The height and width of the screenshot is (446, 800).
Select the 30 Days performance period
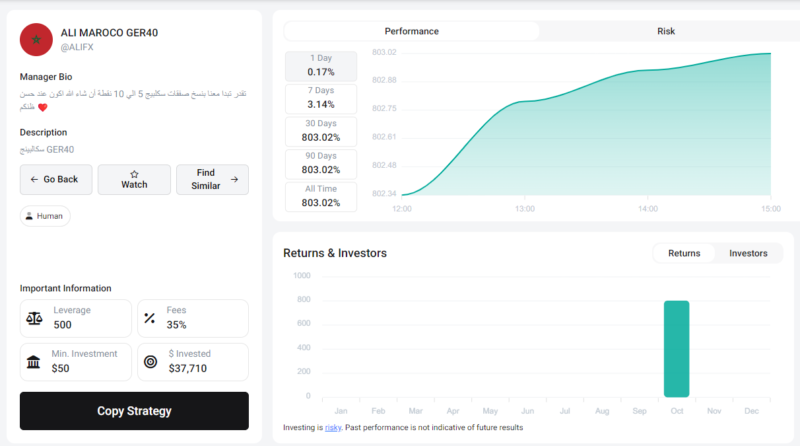pyautogui.click(x=321, y=131)
